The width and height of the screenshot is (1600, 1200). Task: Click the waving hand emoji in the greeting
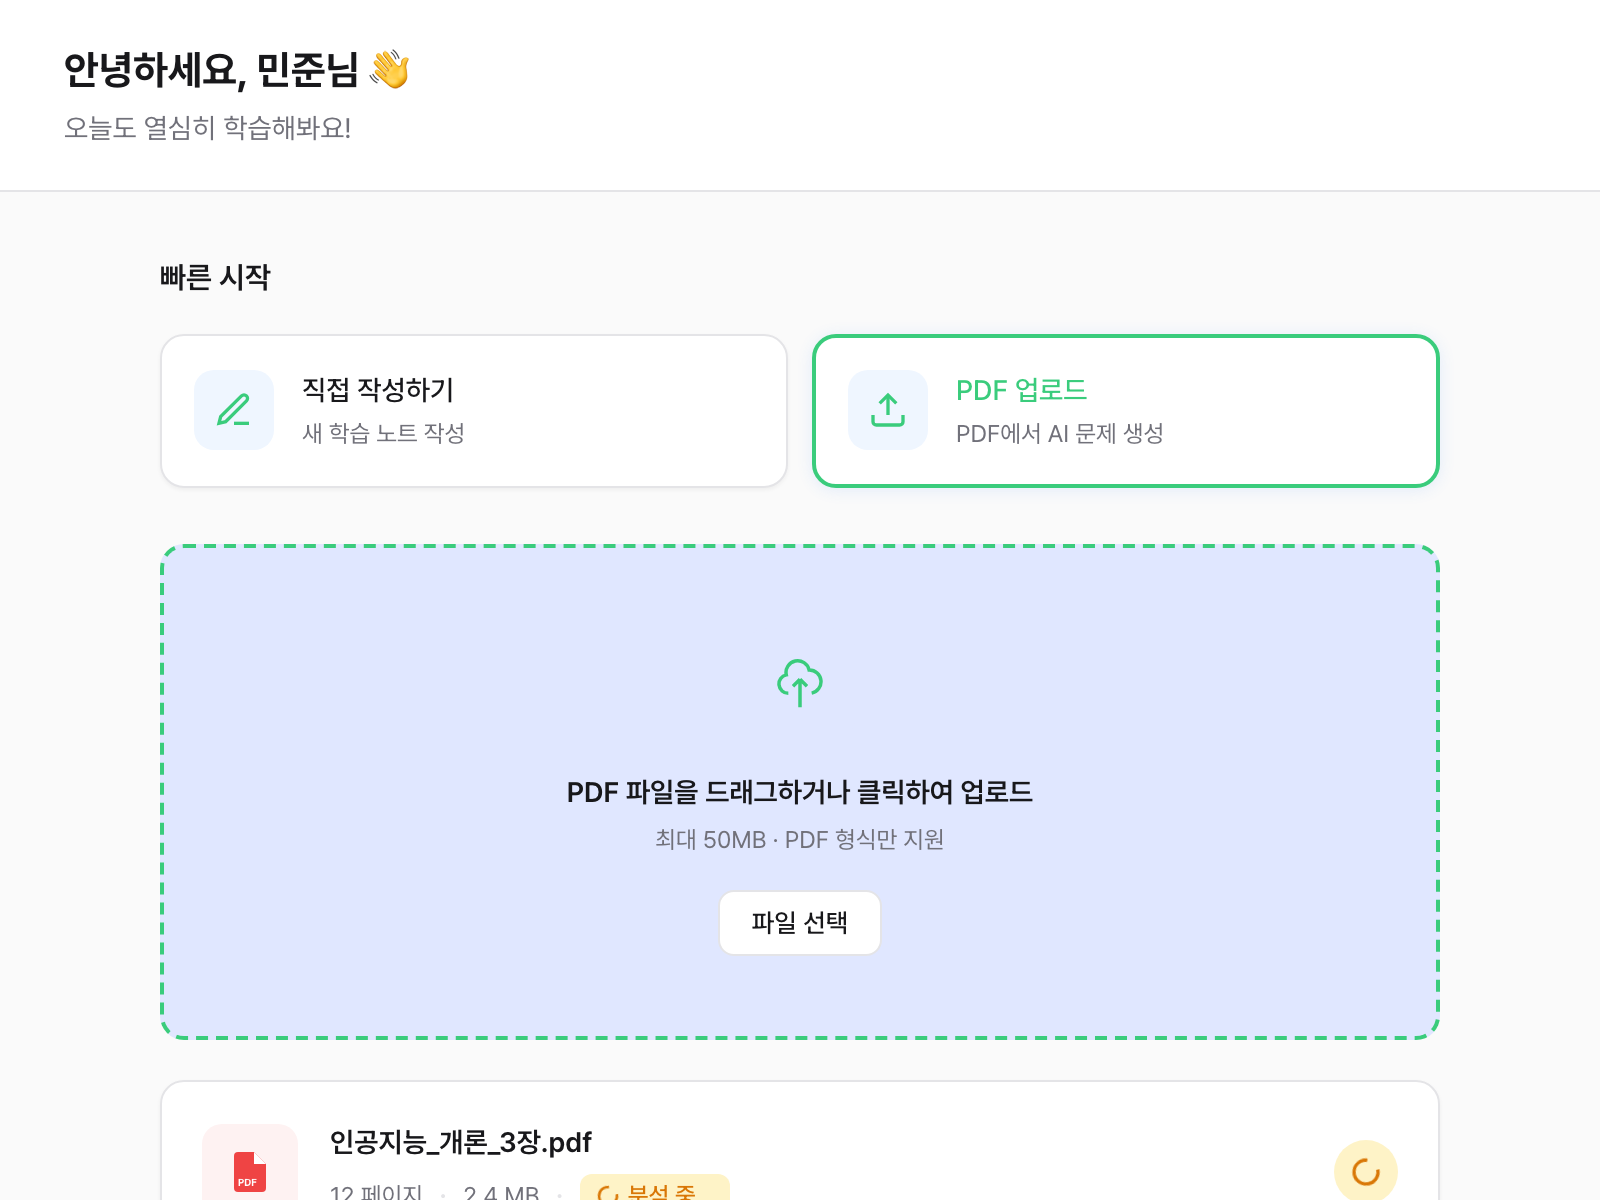389,70
